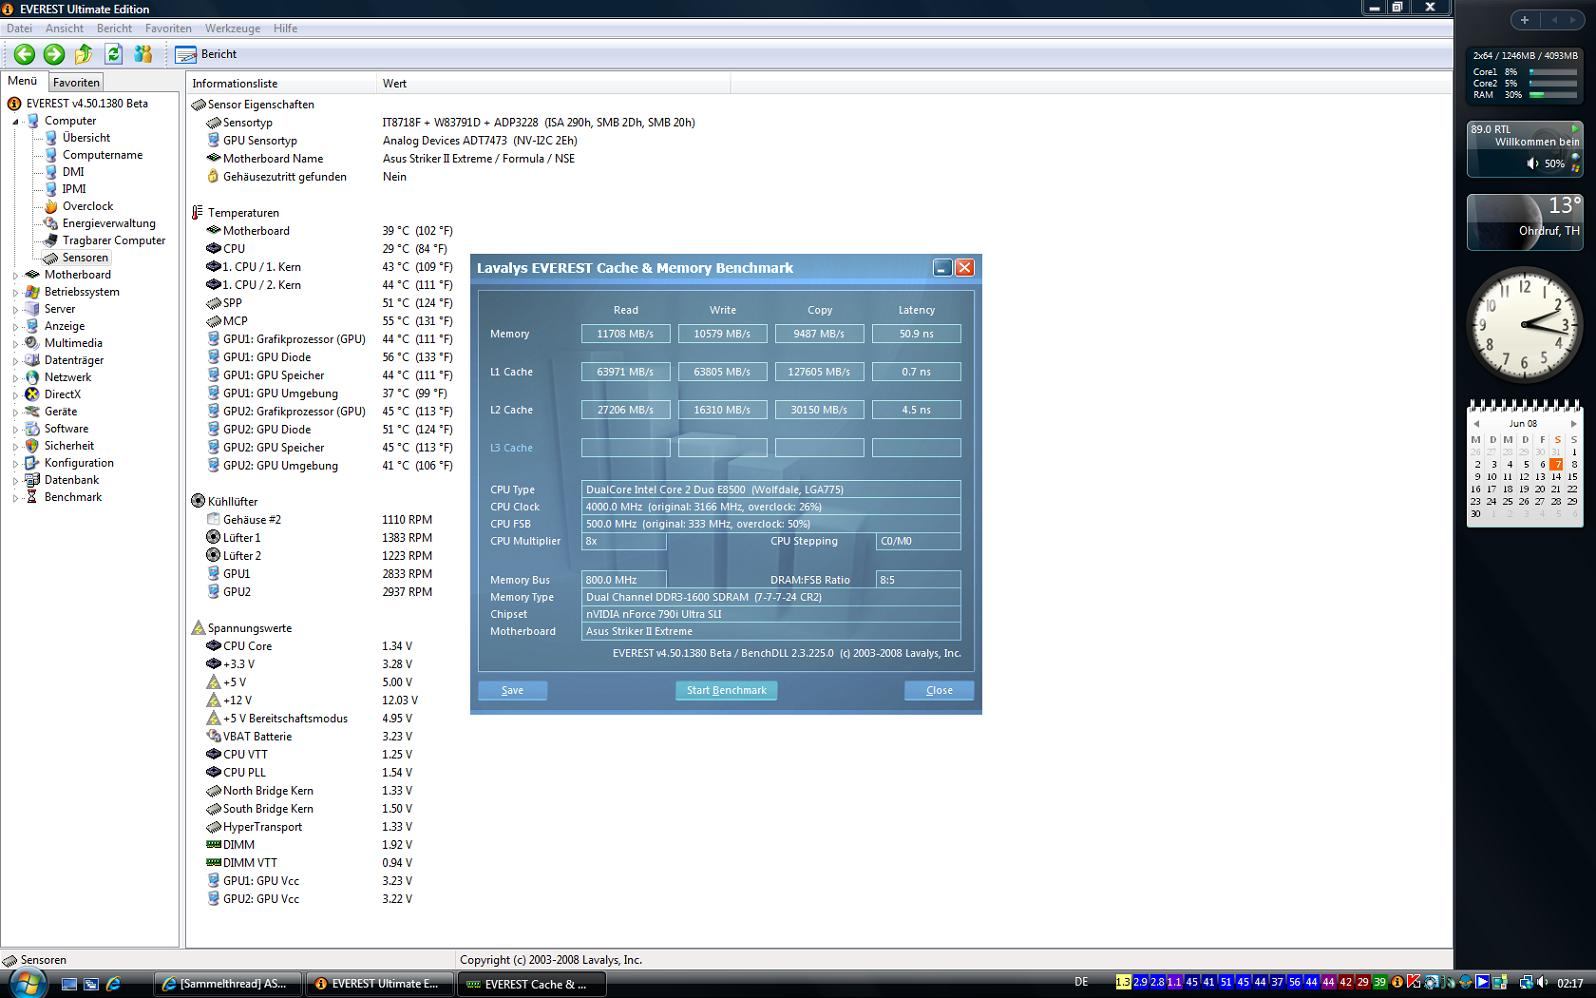Viewport: 1596px width, 998px height.
Task: Open the Sammelthread taskbar window
Action: pyautogui.click(x=228, y=984)
